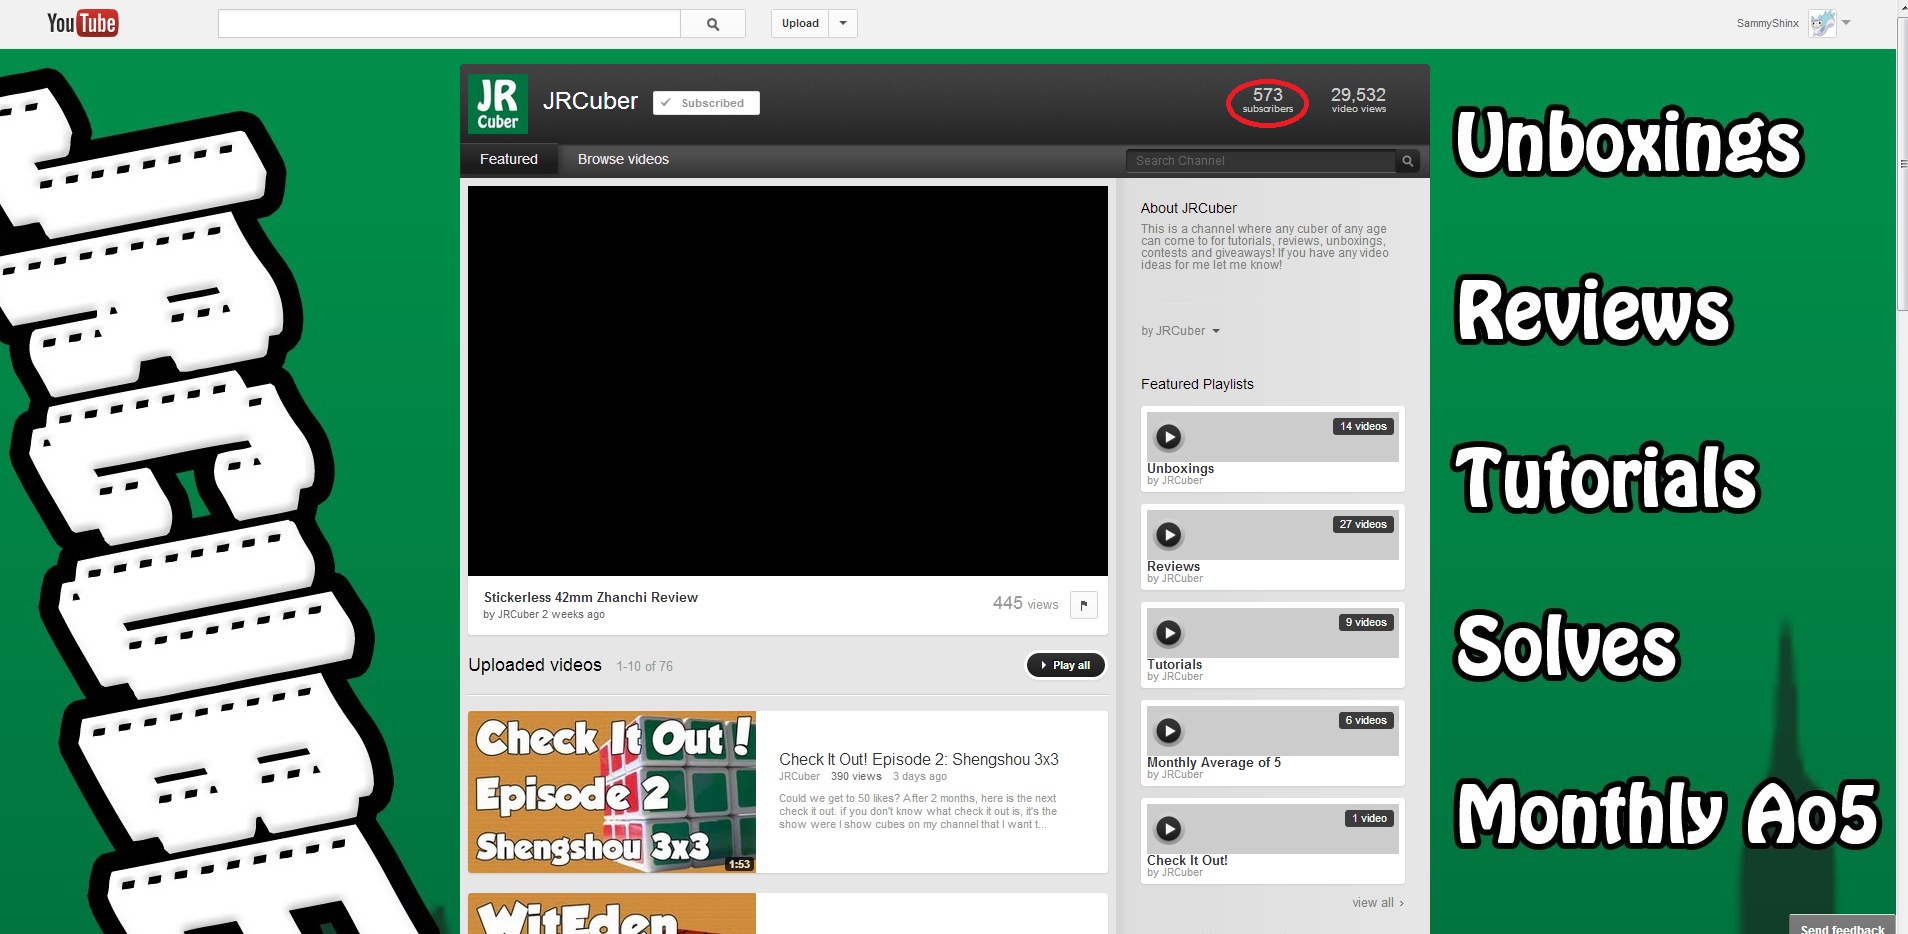
Task: Click the channel search magnifier icon
Action: (1408, 161)
